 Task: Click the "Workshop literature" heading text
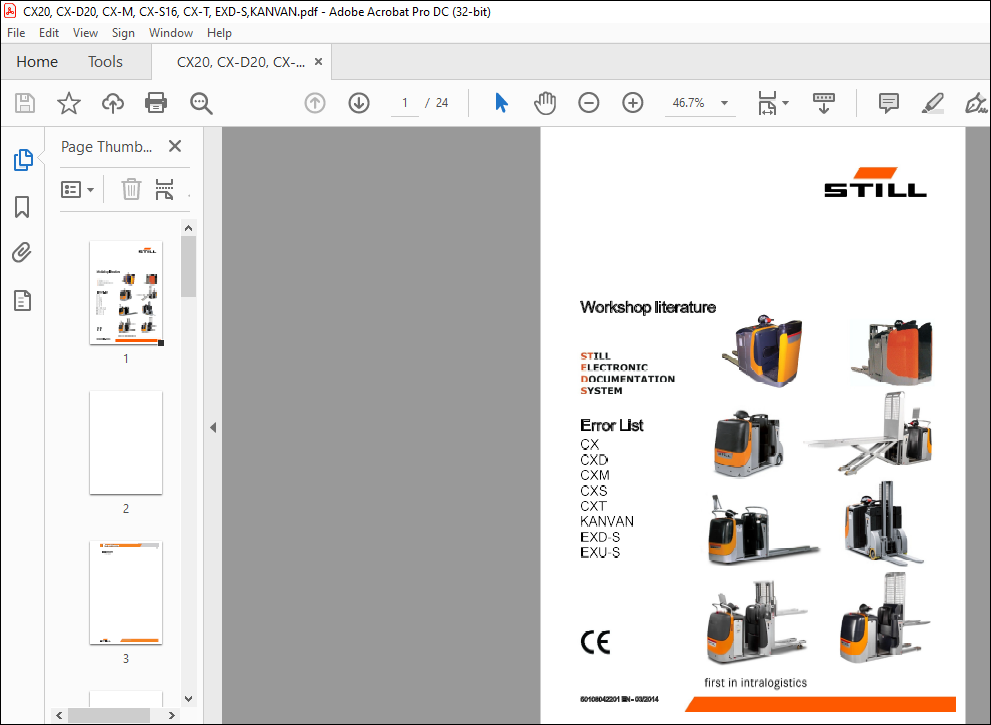click(x=648, y=307)
